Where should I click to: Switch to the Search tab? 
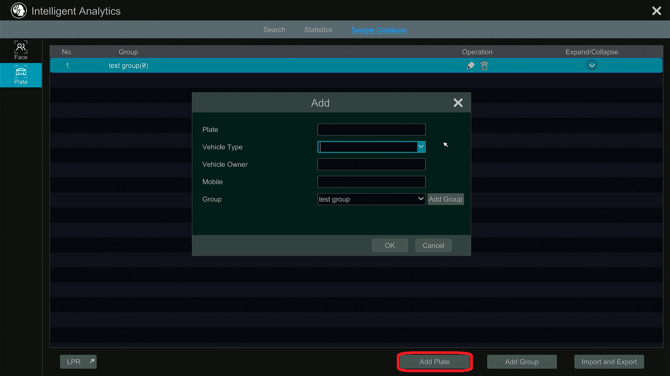coord(274,29)
